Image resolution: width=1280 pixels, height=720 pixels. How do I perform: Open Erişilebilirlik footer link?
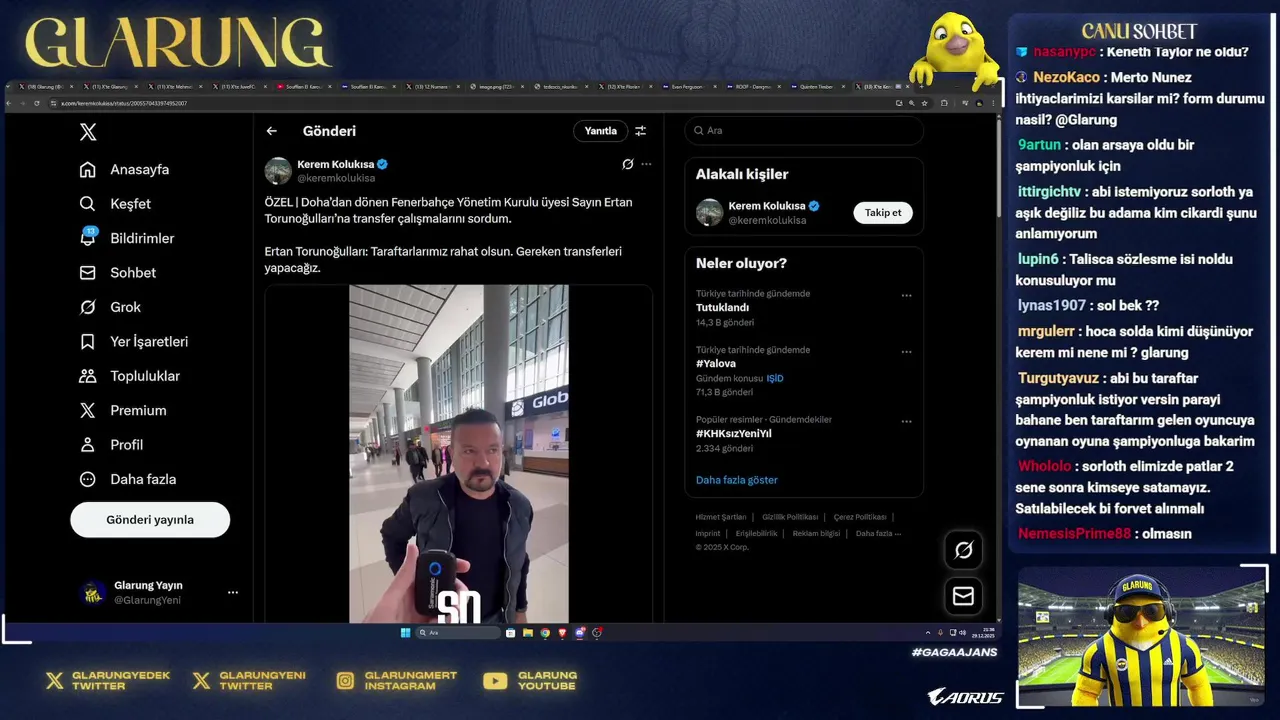pos(756,533)
